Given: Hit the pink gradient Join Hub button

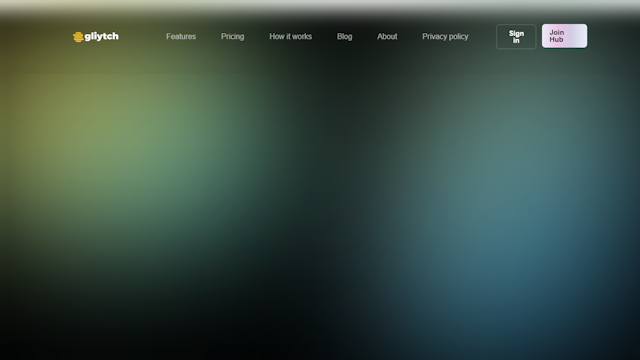Looking at the screenshot, I should pos(564,36).
